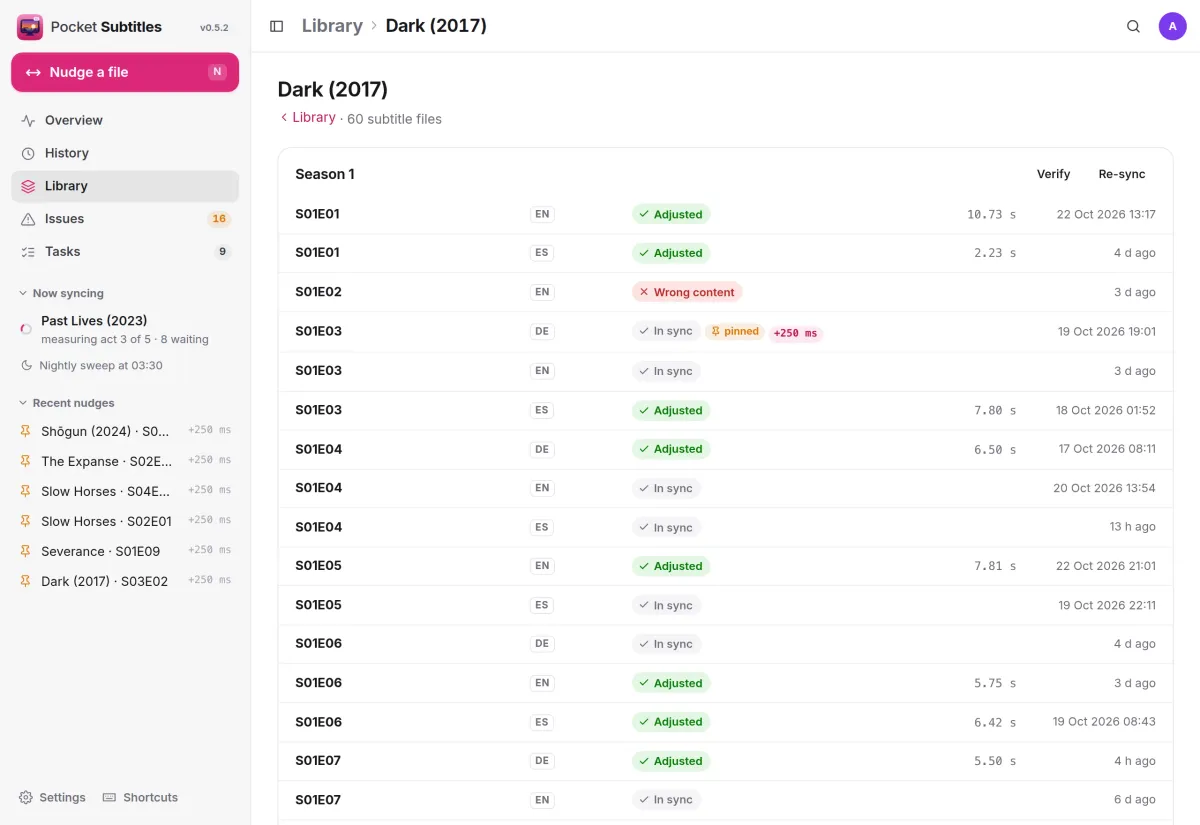Collapse the Now syncing section
1200x825 pixels.
(x=62, y=293)
